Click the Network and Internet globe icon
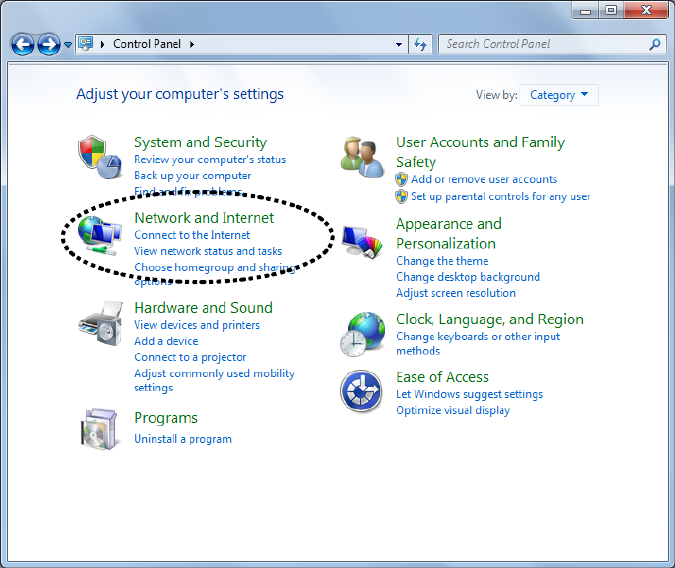675x568 pixels. [x=99, y=235]
